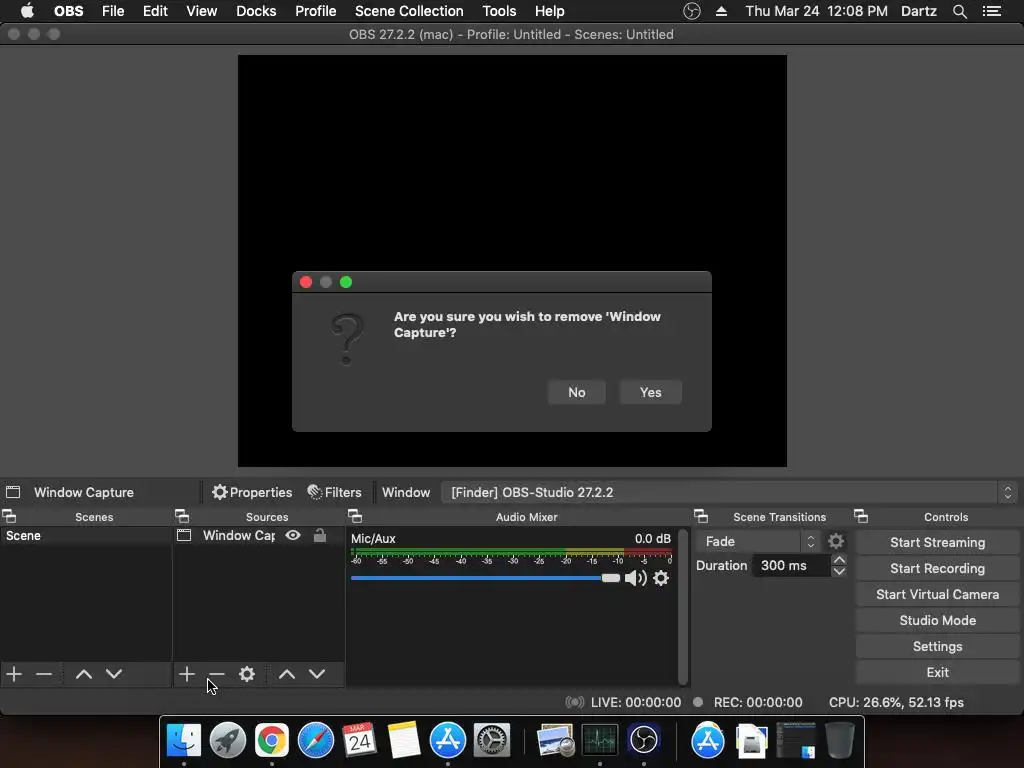Expand the Window selection dropdown
The image size is (1024, 768).
pos(729,492)
